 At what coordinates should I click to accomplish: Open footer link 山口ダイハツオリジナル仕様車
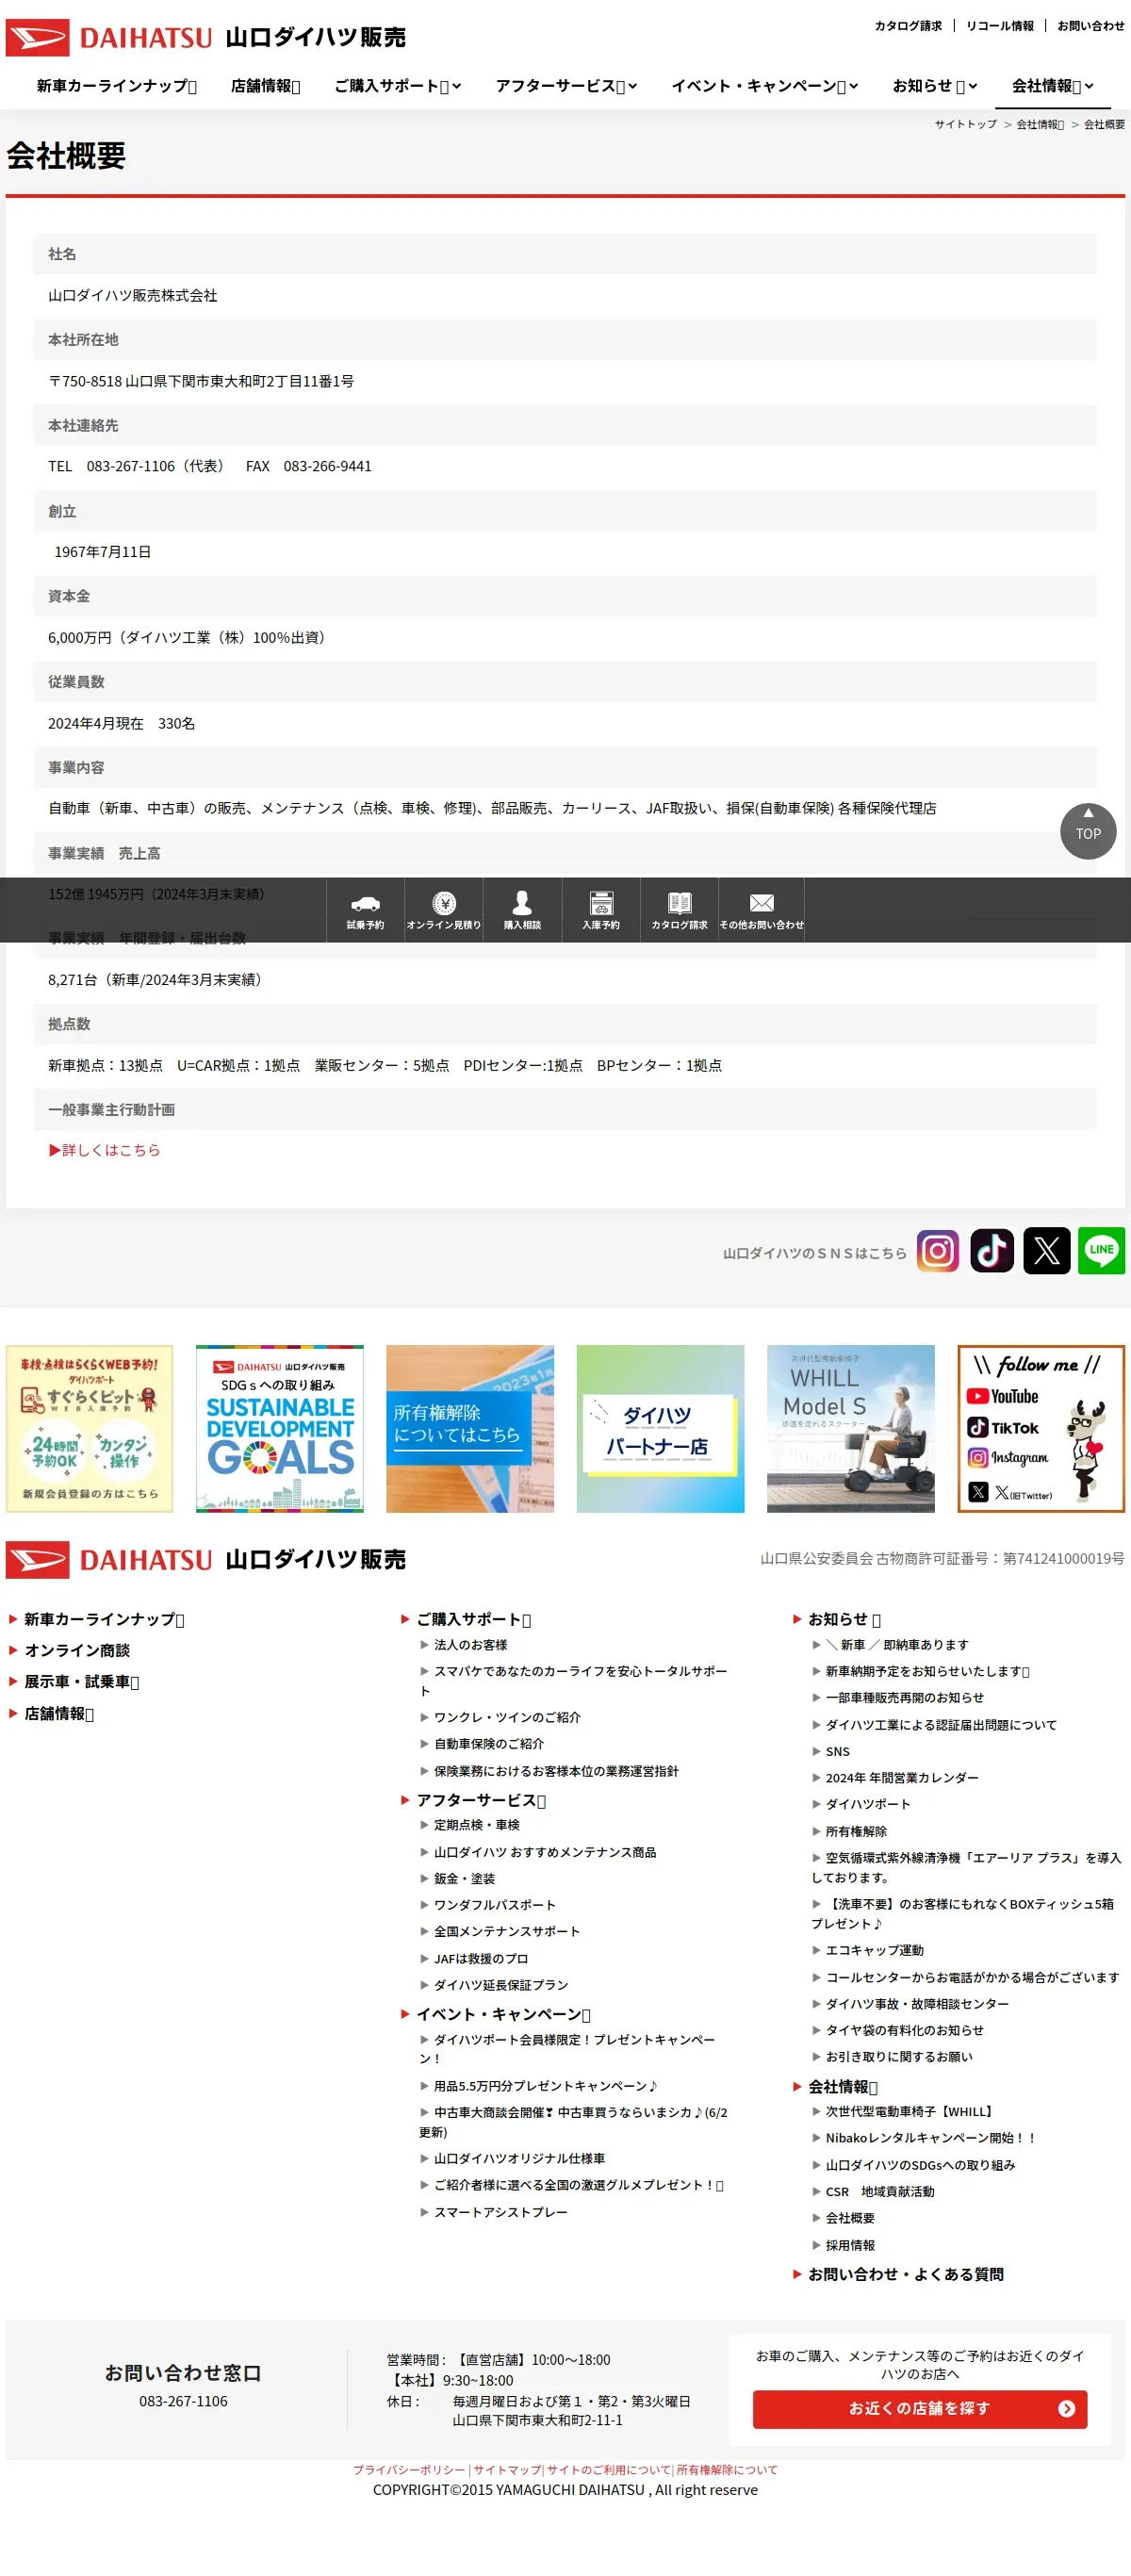click(519, 2158)
